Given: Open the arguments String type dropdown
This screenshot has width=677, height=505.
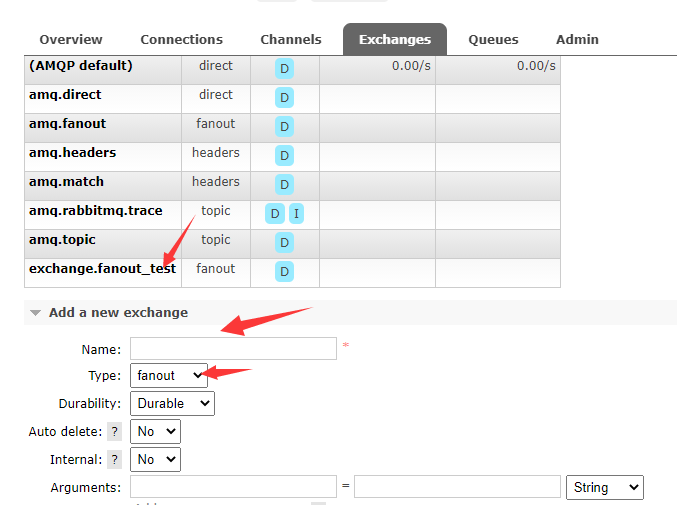Looking at the screenshot, I should (x=604, y=488).
